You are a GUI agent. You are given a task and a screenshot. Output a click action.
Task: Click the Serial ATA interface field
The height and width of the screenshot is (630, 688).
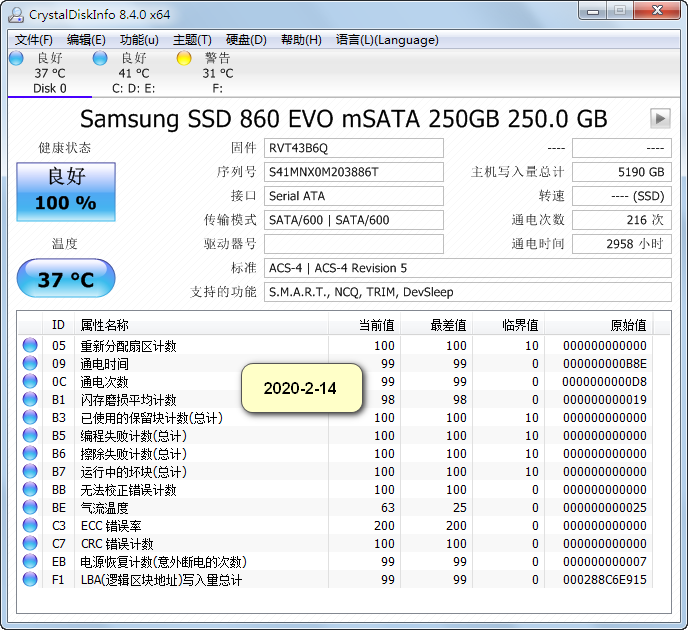354,196
